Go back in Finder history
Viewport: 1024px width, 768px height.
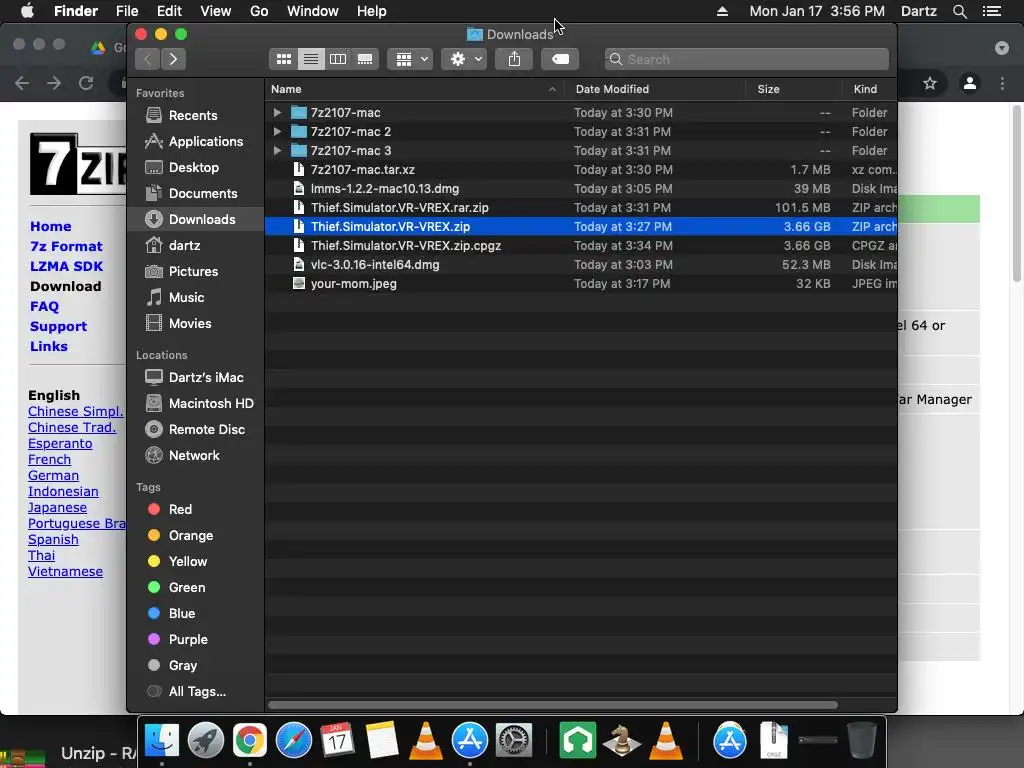coord(148,59)
